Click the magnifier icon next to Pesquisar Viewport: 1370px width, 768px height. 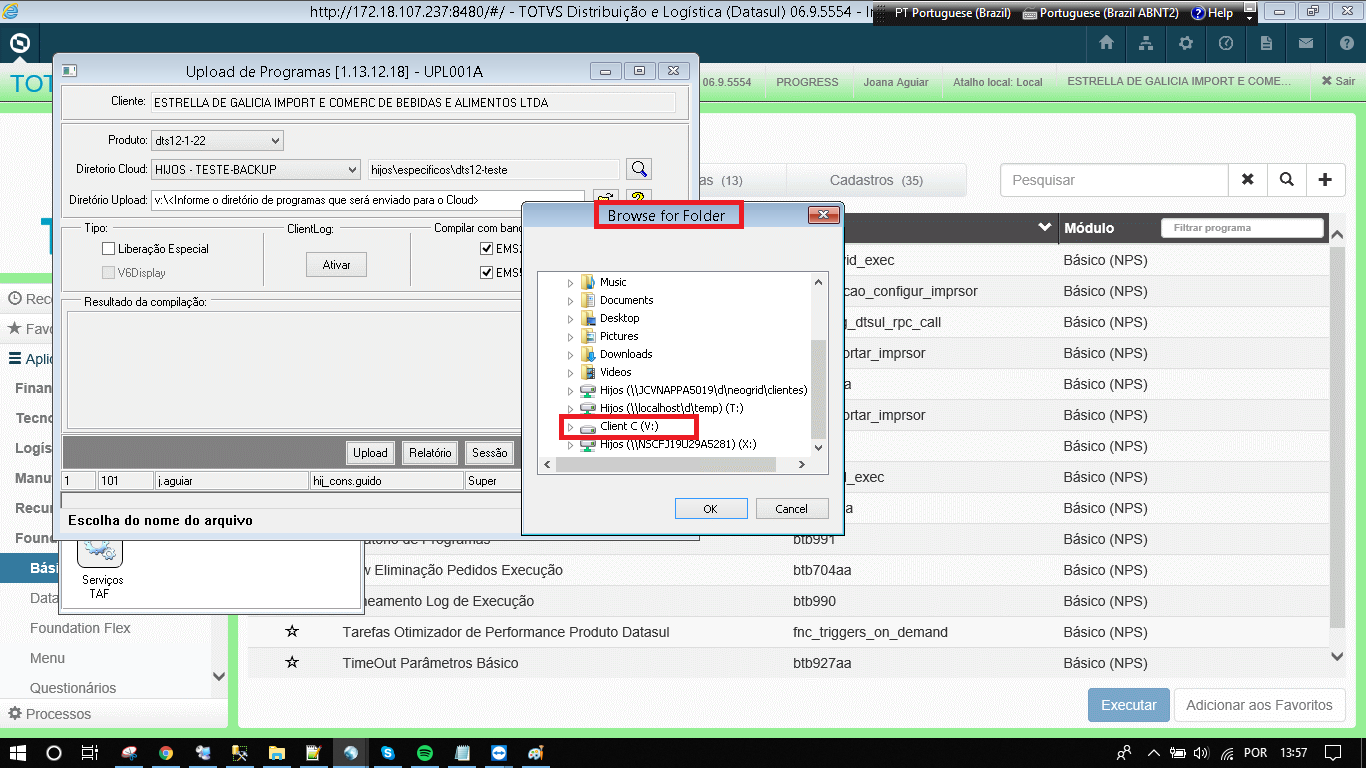[1286, 180]
